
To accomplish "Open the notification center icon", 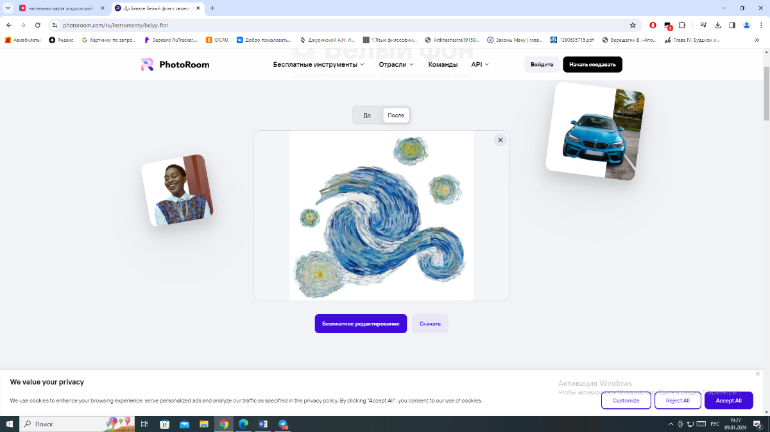I will point(758,424).
